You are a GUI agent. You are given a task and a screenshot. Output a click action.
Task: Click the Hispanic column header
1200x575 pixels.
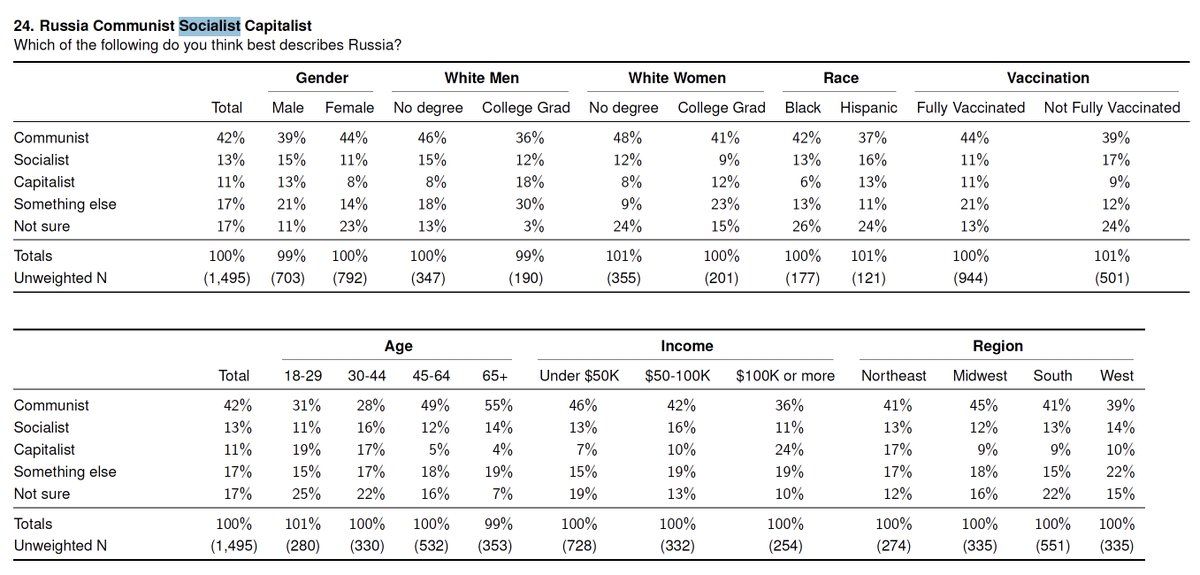pyautogui.click(x=868, y=108)
